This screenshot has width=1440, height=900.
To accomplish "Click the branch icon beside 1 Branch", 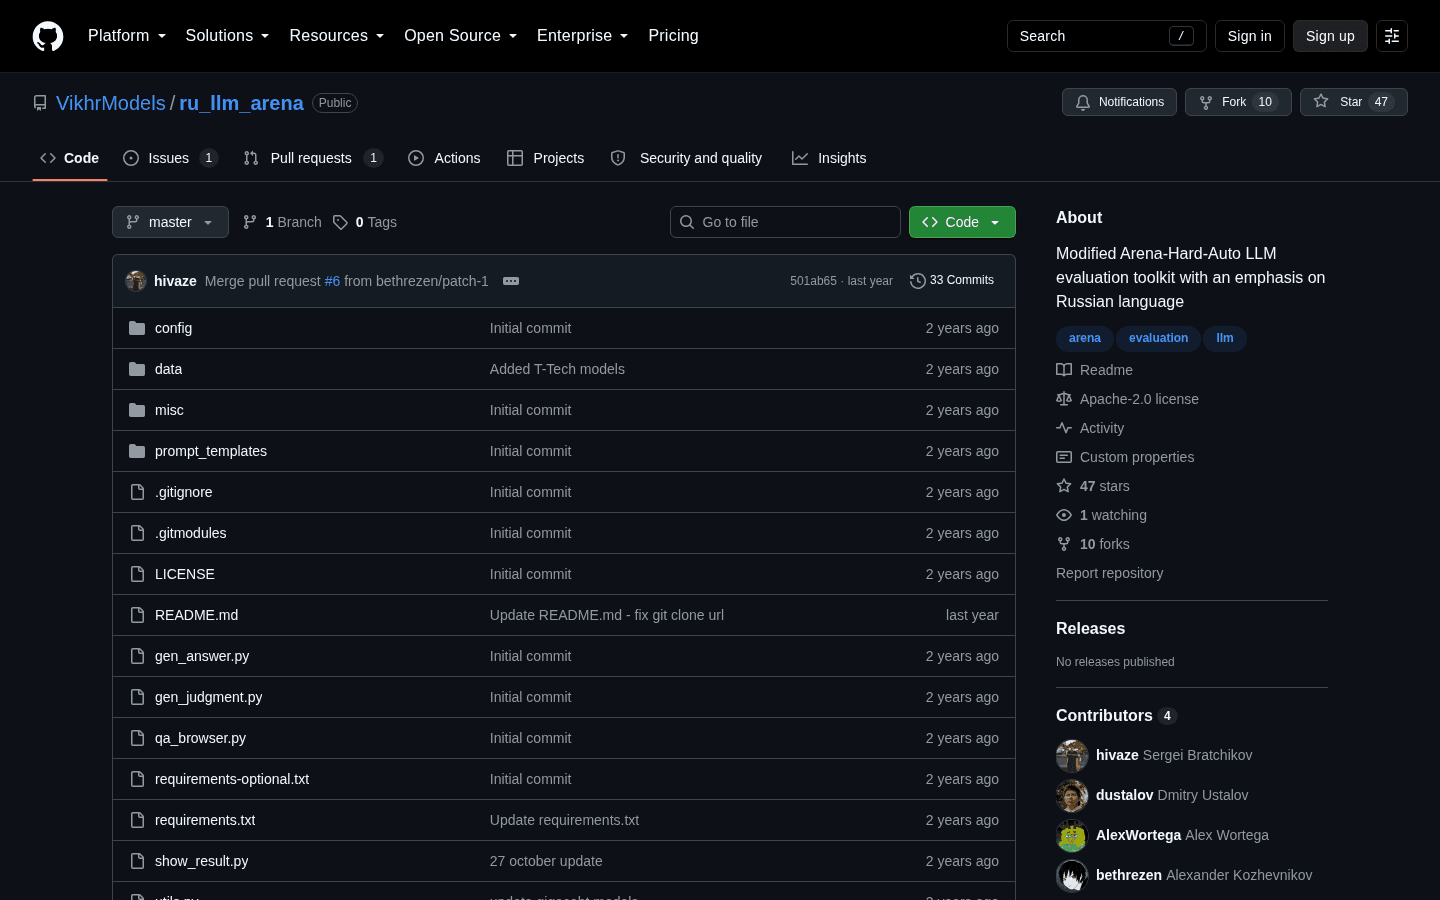I will [250, 222].
